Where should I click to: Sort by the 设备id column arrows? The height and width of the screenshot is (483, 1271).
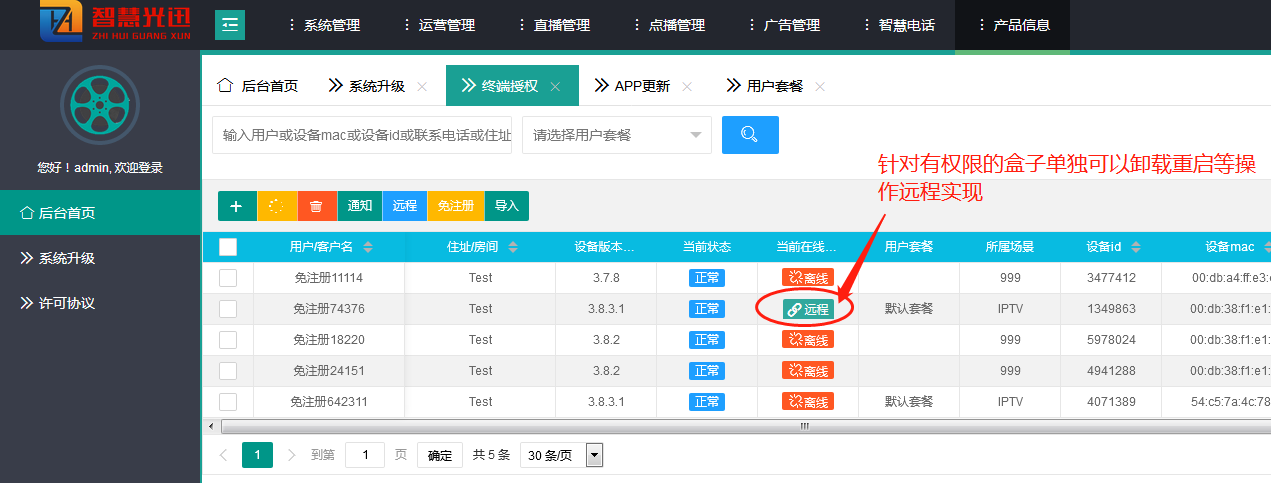1136,247
